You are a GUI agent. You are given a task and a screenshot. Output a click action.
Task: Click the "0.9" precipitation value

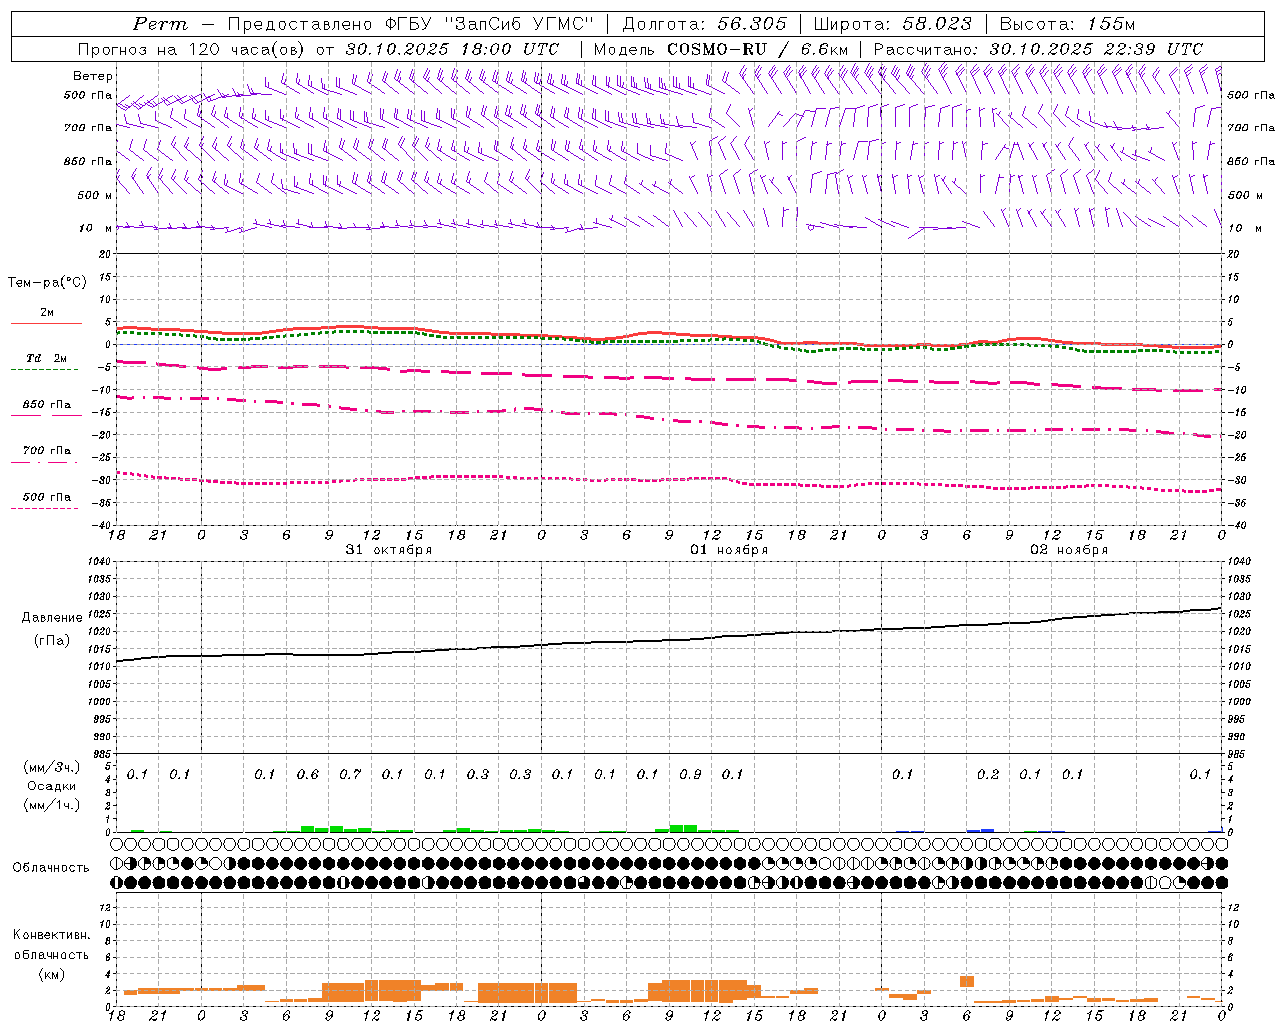coord(690,775)
